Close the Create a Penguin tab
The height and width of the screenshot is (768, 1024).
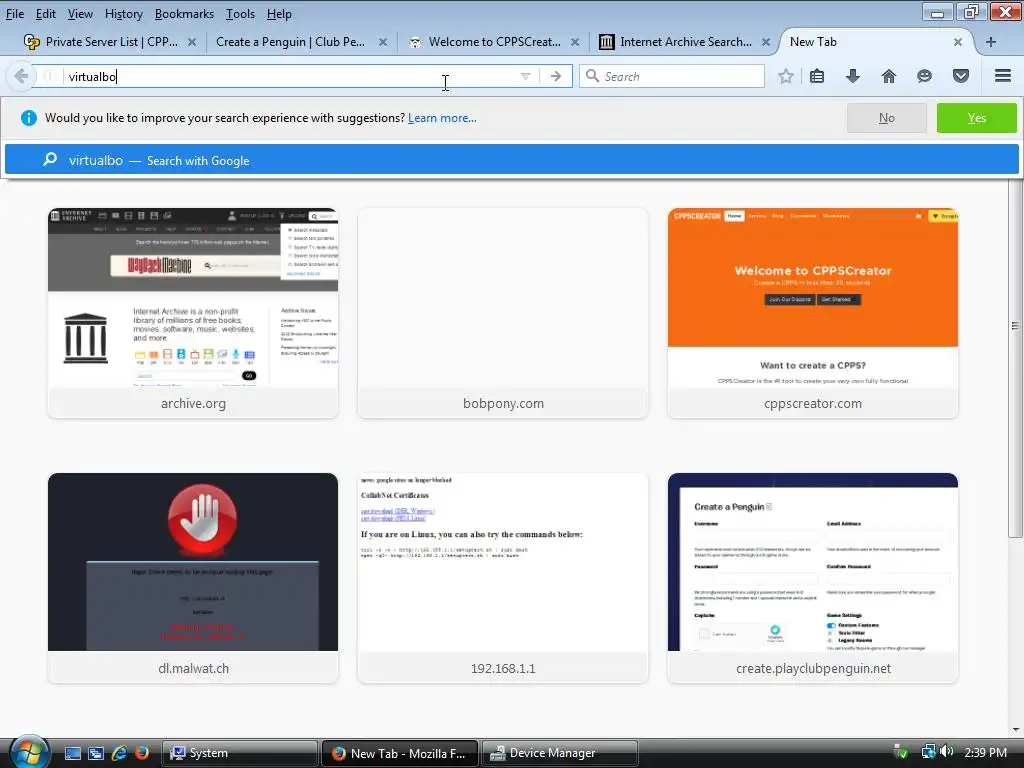(383, 42)
